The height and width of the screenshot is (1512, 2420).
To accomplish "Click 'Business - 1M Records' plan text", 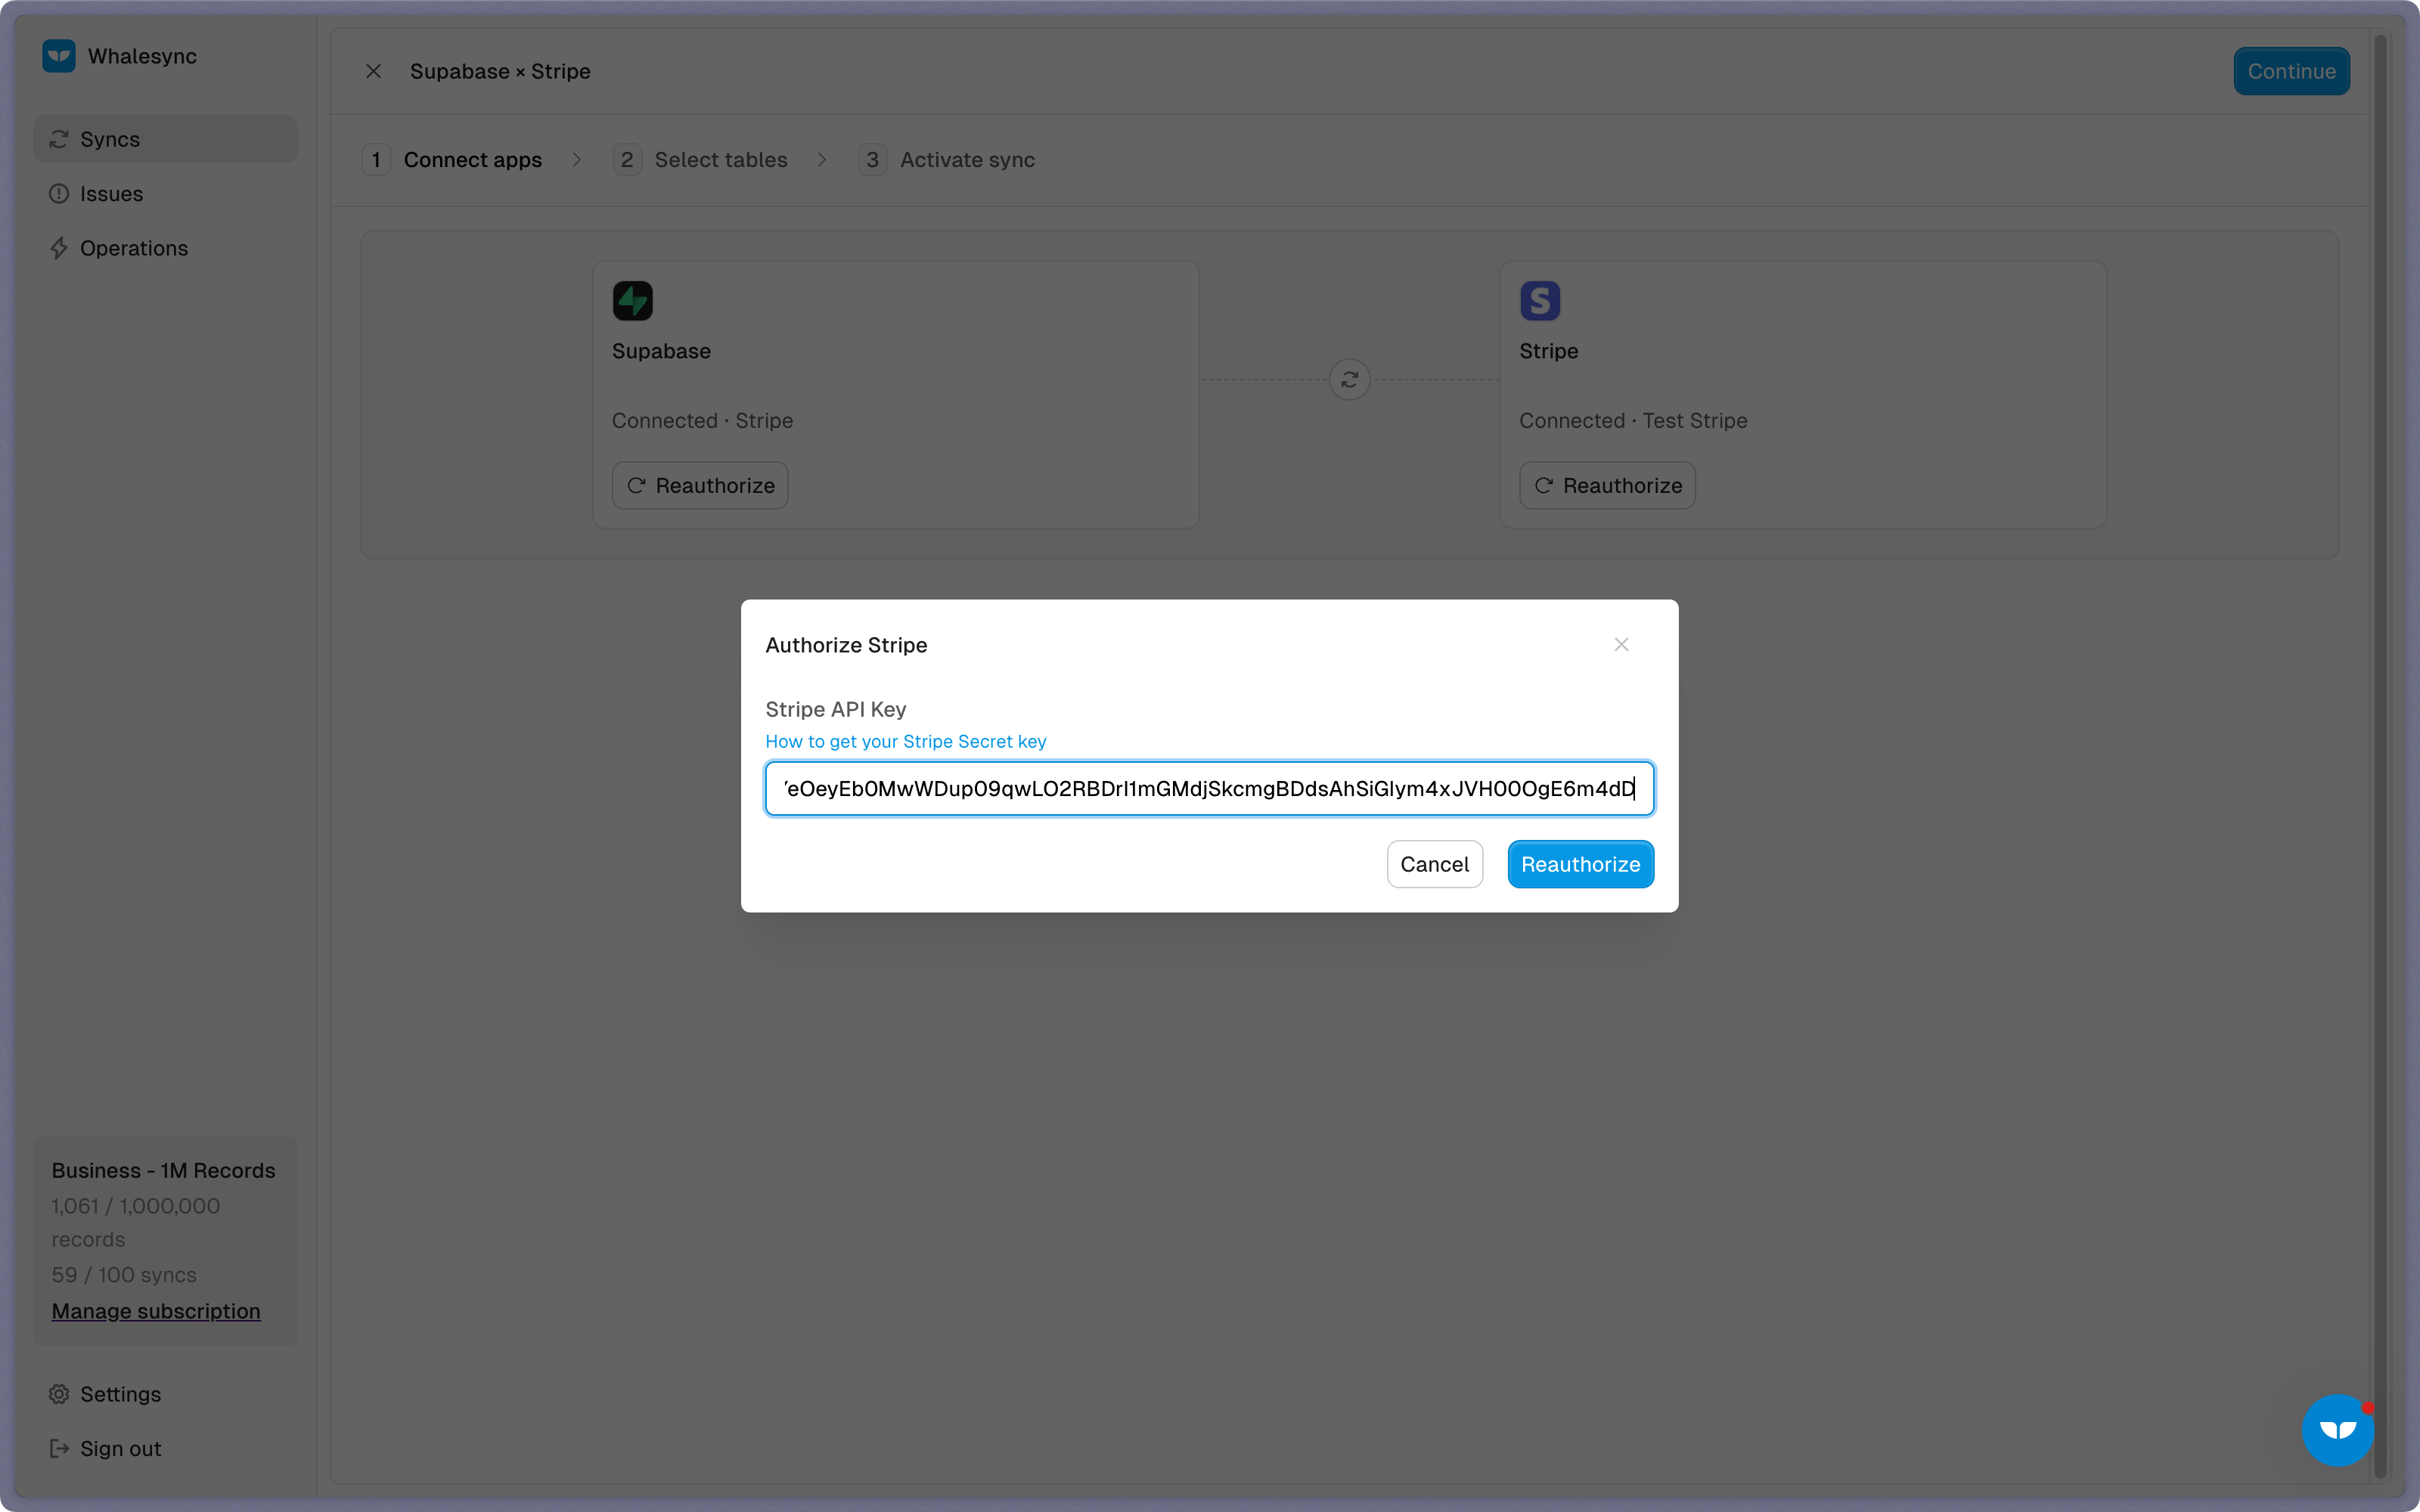I will click(163, 1170).
